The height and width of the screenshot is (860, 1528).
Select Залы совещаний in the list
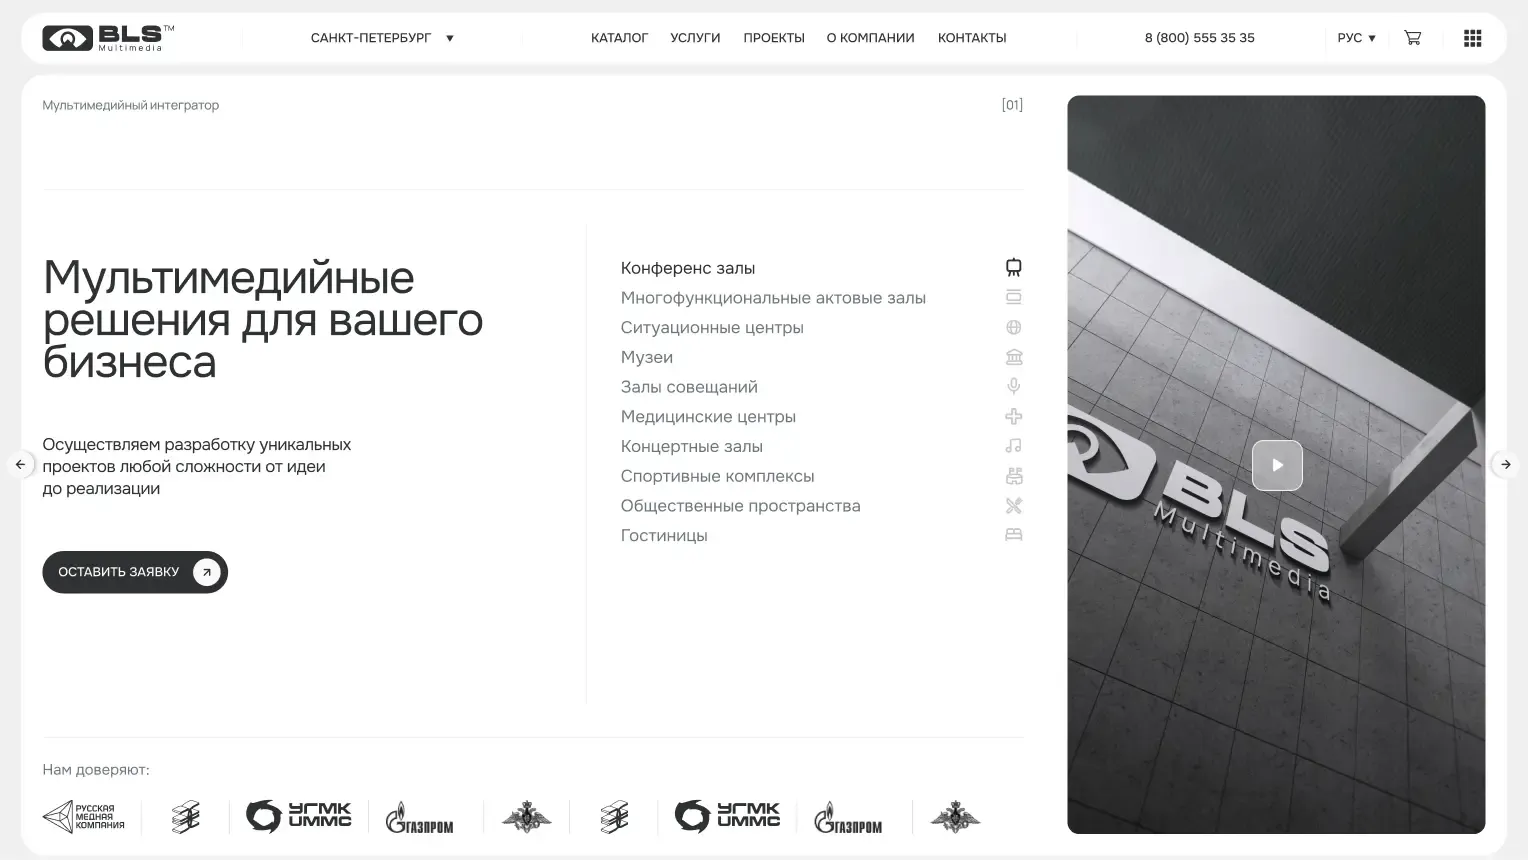click(x=689, y=387)
